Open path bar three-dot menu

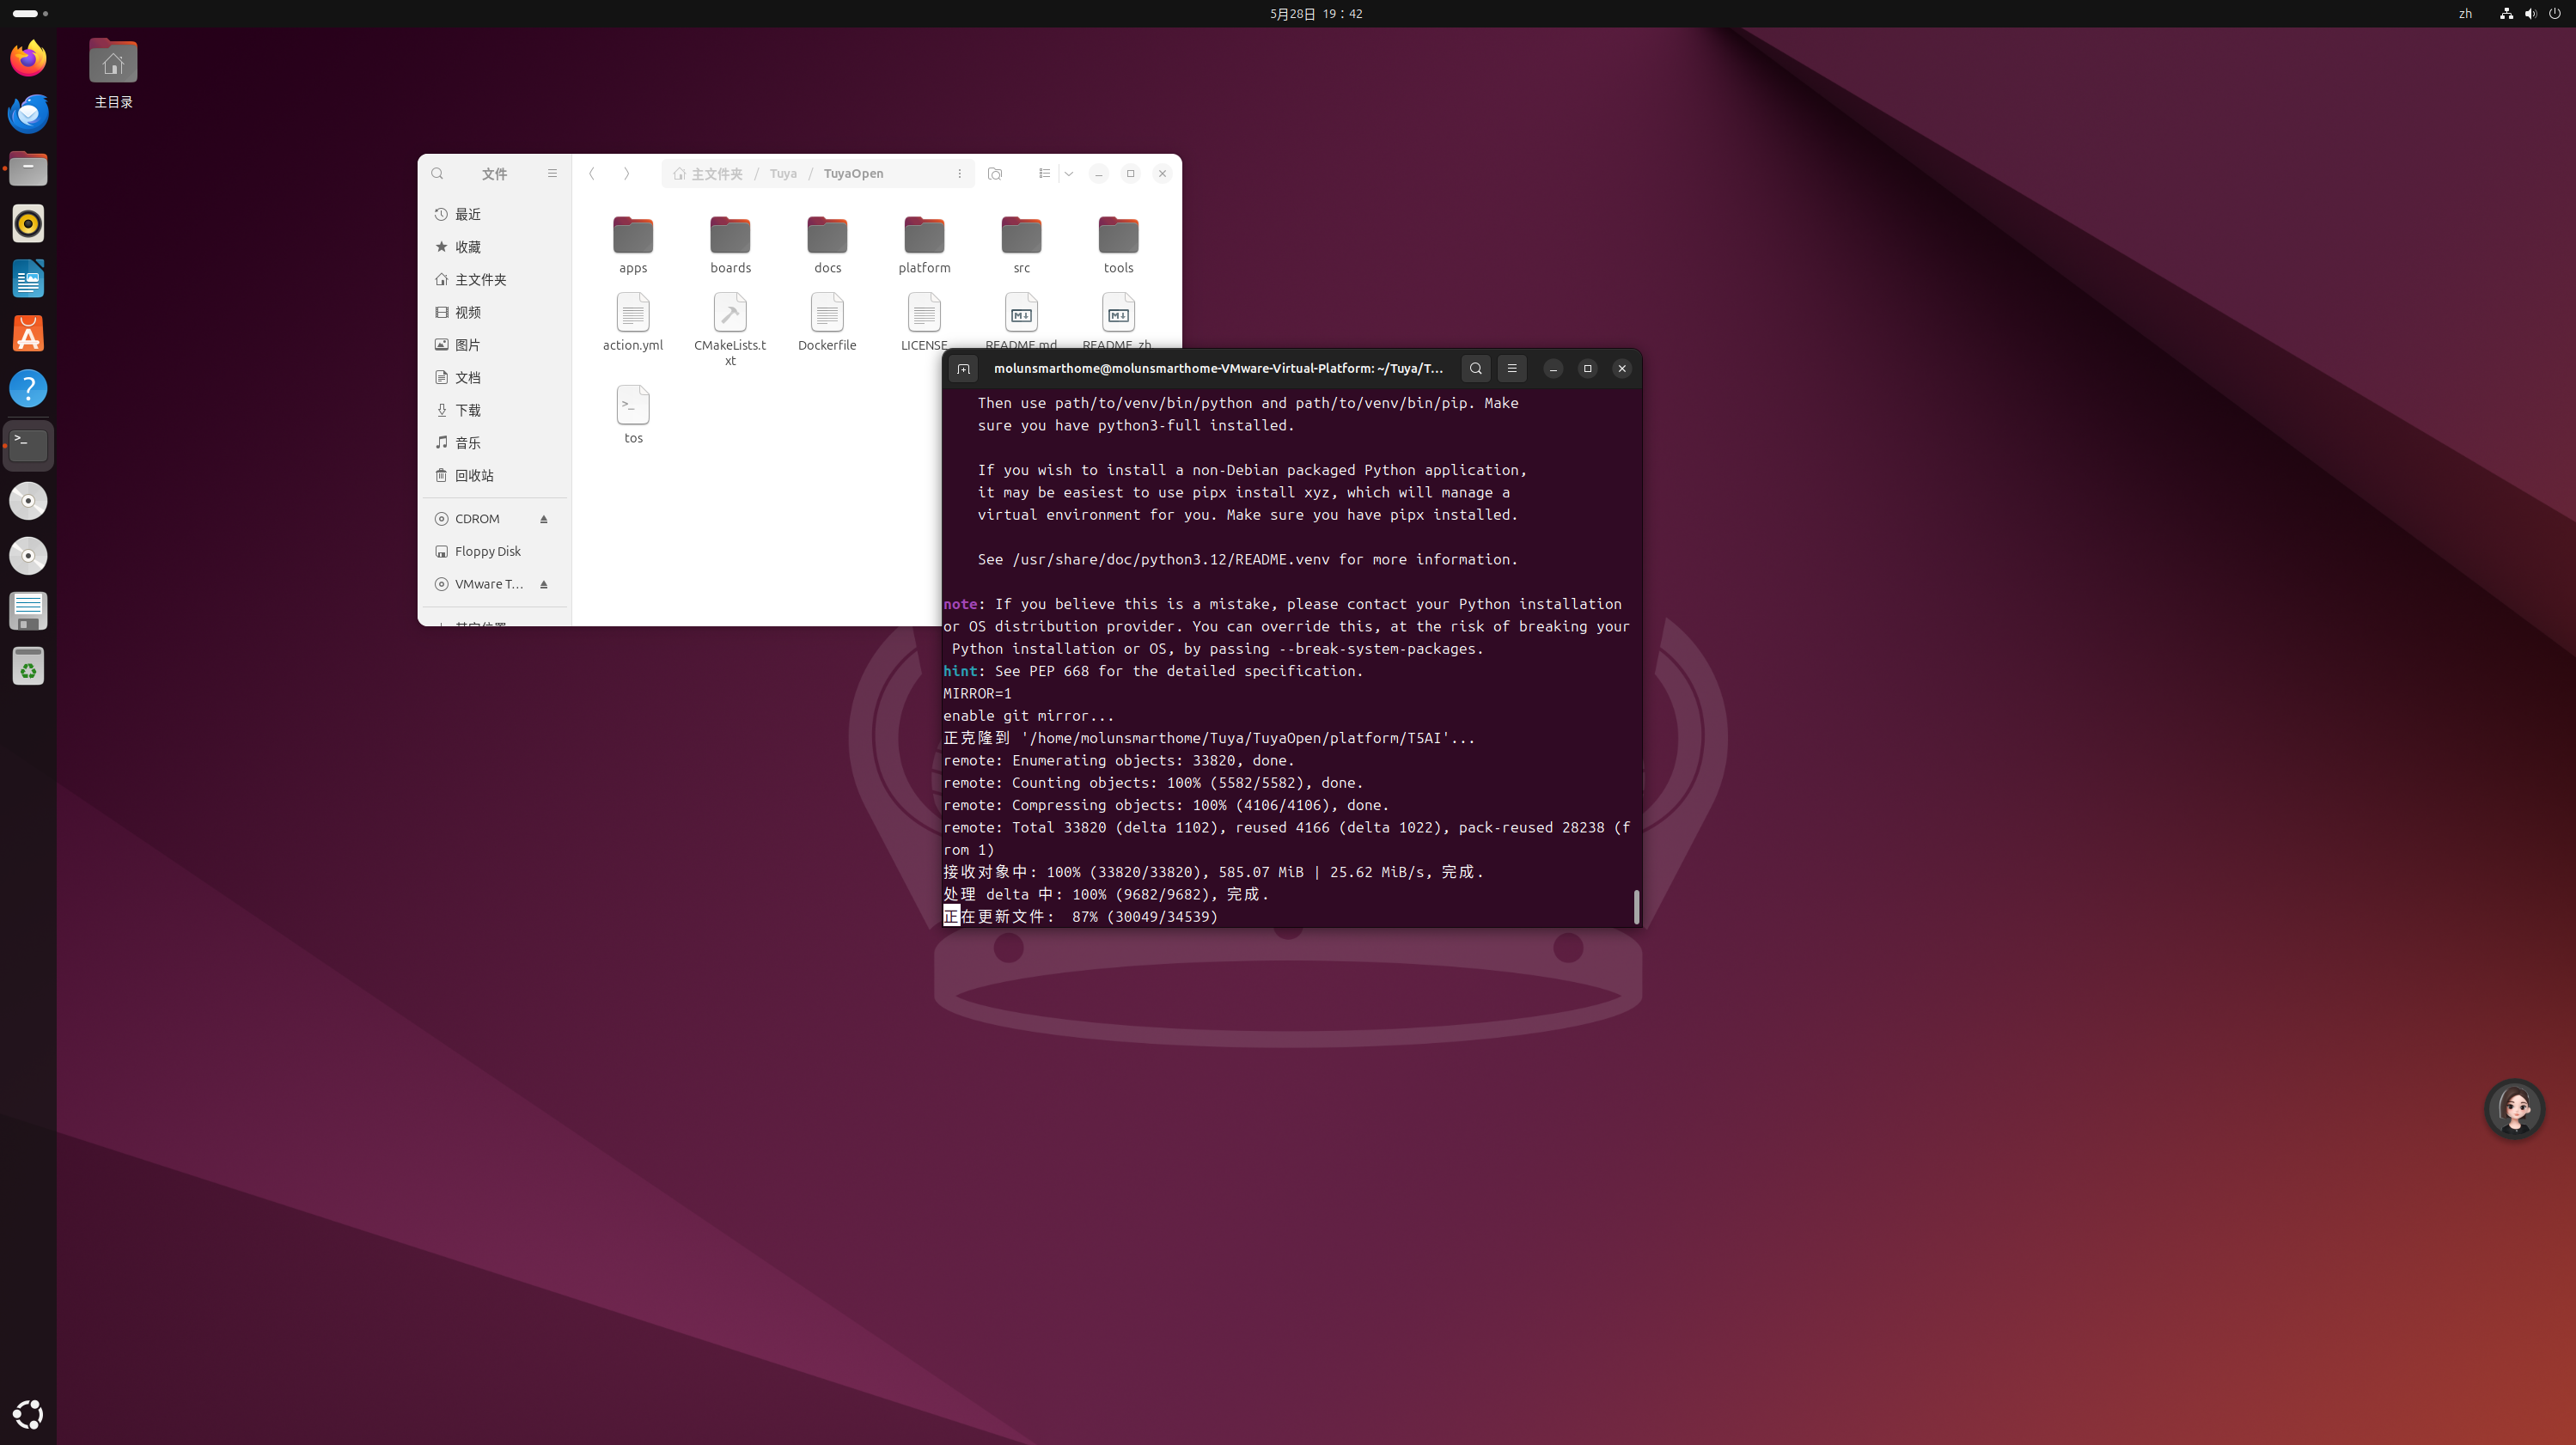(959, 174)
